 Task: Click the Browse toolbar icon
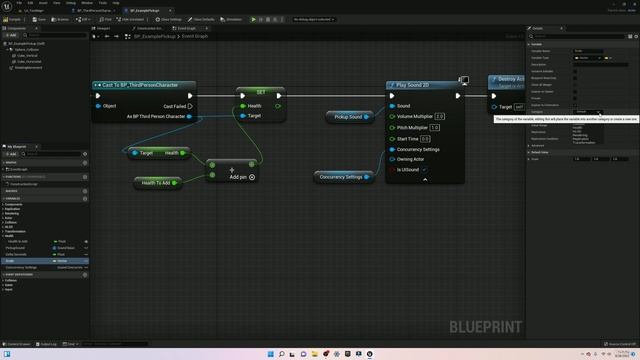[x=60, y=19]
